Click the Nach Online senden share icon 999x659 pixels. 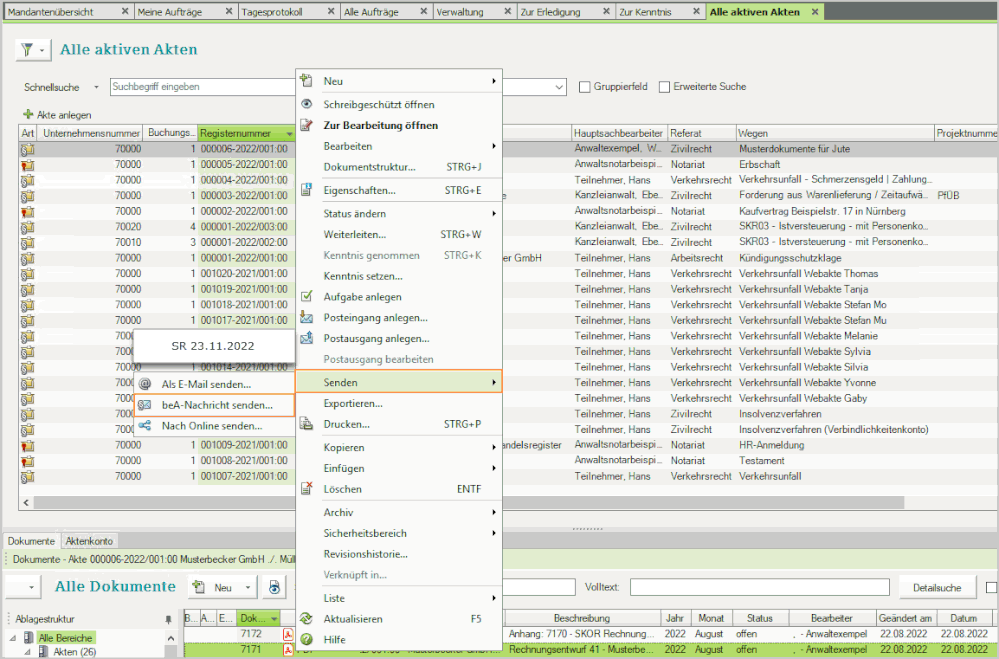tap(145, 426)
